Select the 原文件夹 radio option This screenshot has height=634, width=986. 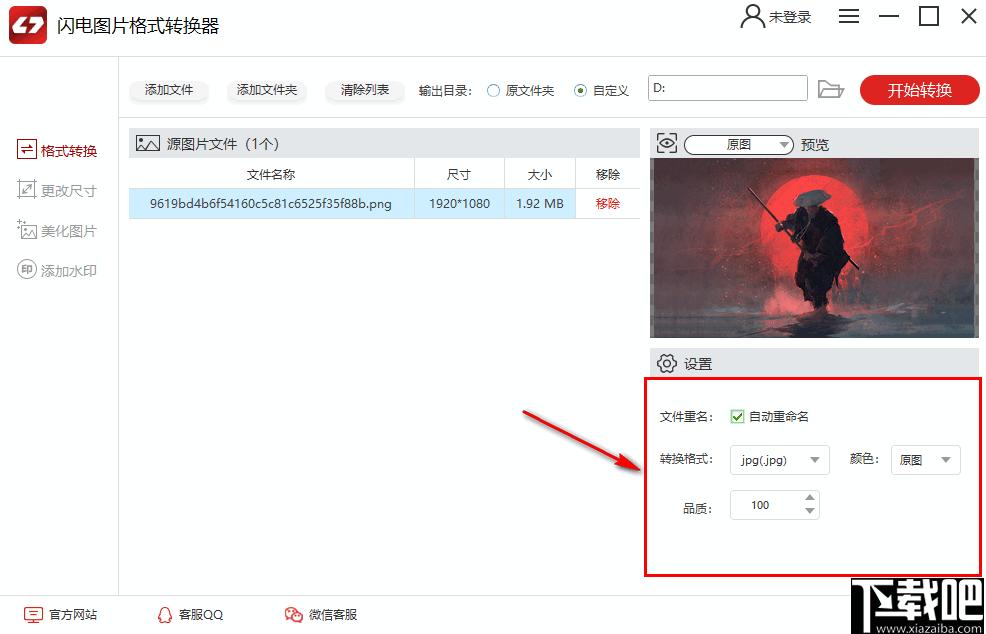pyautogui.click(x=521, y=91)
